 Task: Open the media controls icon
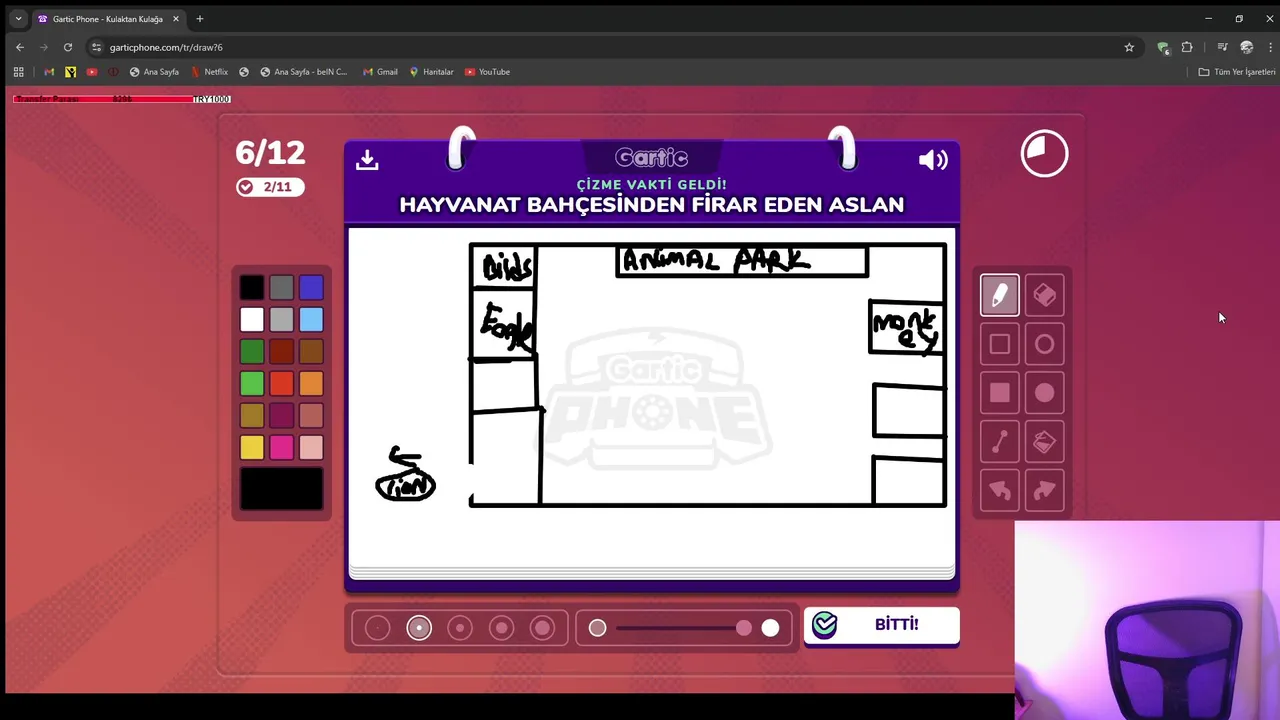click(1222, 47)
